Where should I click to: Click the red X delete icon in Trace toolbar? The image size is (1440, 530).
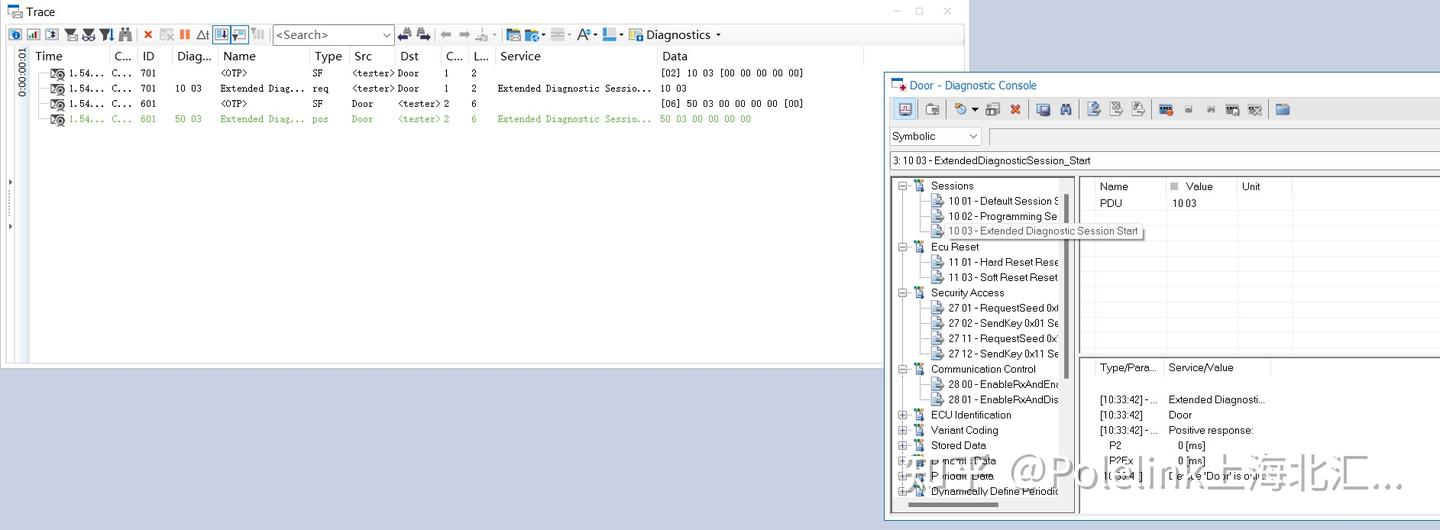(x=148, y=35)
